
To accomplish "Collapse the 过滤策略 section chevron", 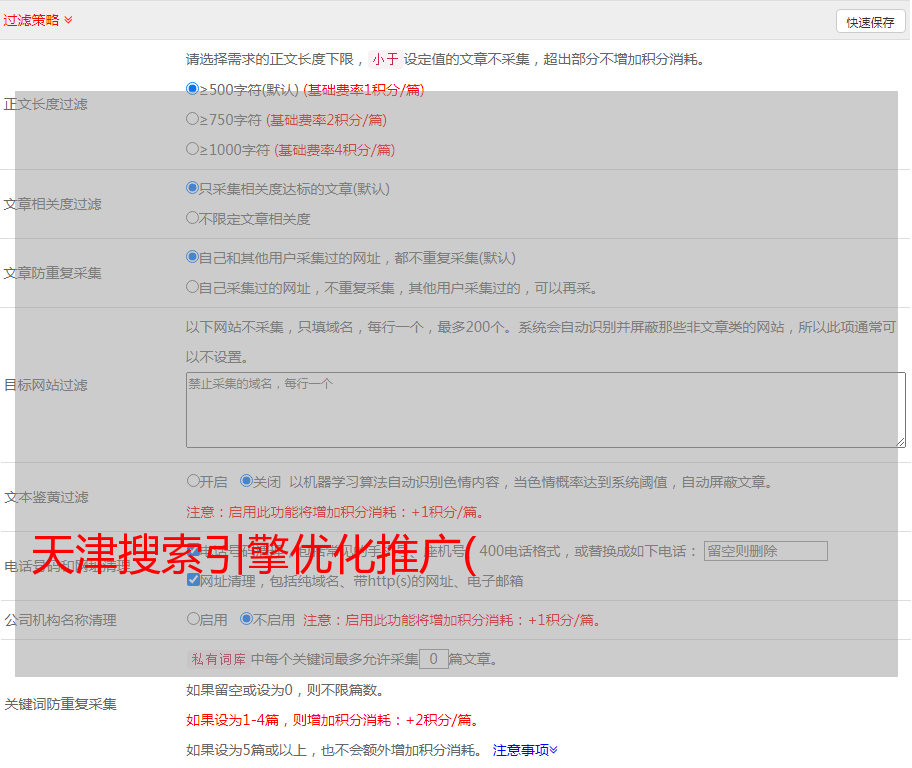I will [68, 20].
